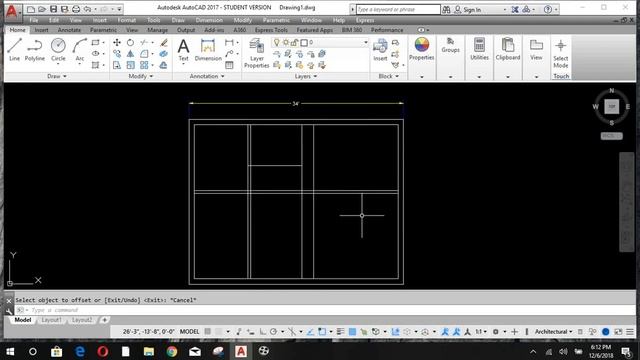The height and width of the screenshot is (360, 640).
Task: Select the Offset tool
Action: pos(164,65)
